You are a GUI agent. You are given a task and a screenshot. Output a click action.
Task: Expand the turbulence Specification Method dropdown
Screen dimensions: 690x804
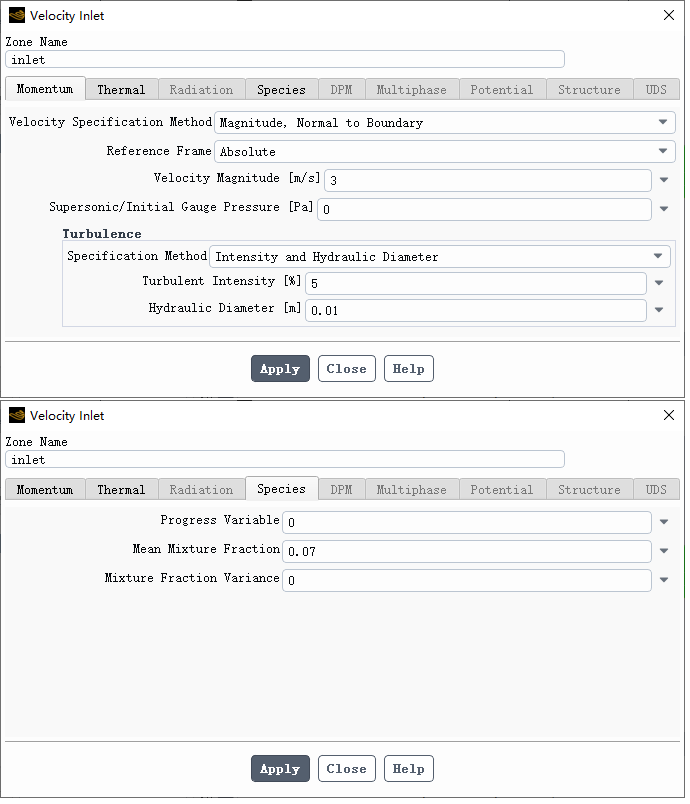pyautogui.click(x=440, y=256)
